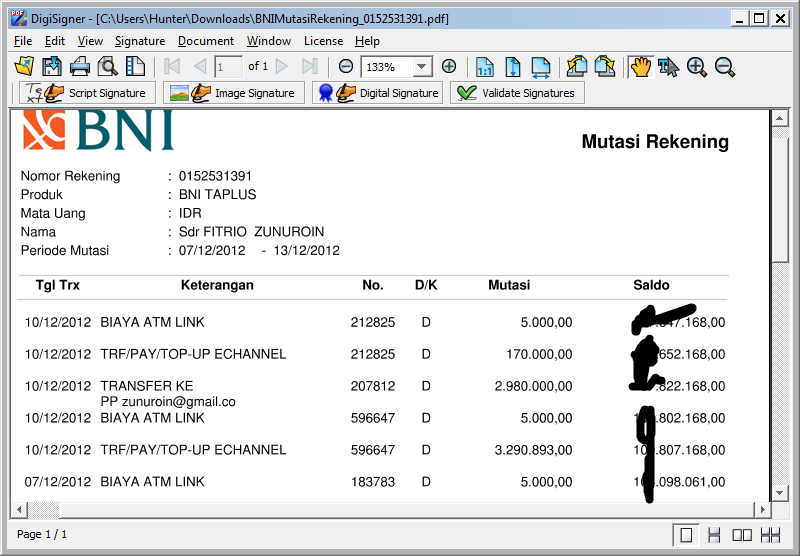
Task: Click the vertical scrollbar up arrow
Action: point(779,119)
